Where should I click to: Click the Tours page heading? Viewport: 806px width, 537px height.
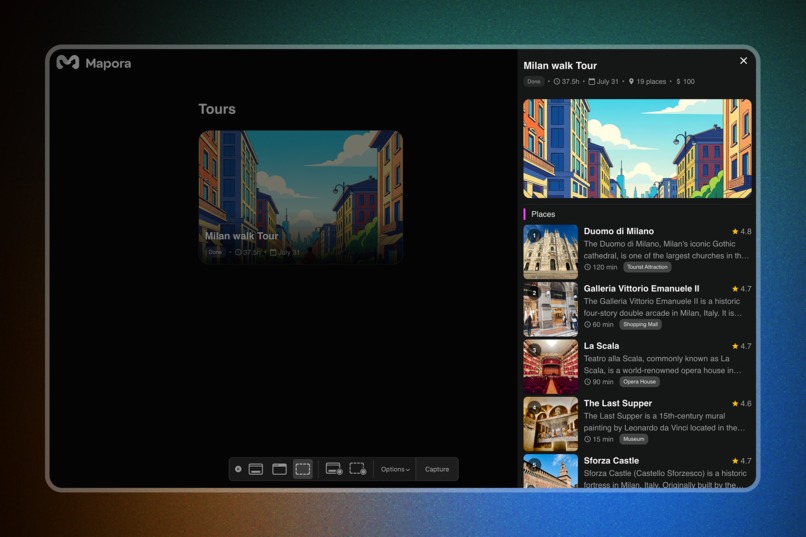(217, 109)
